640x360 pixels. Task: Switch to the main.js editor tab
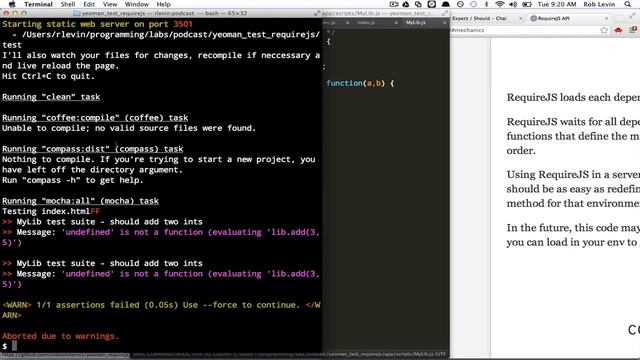[366, 22]
